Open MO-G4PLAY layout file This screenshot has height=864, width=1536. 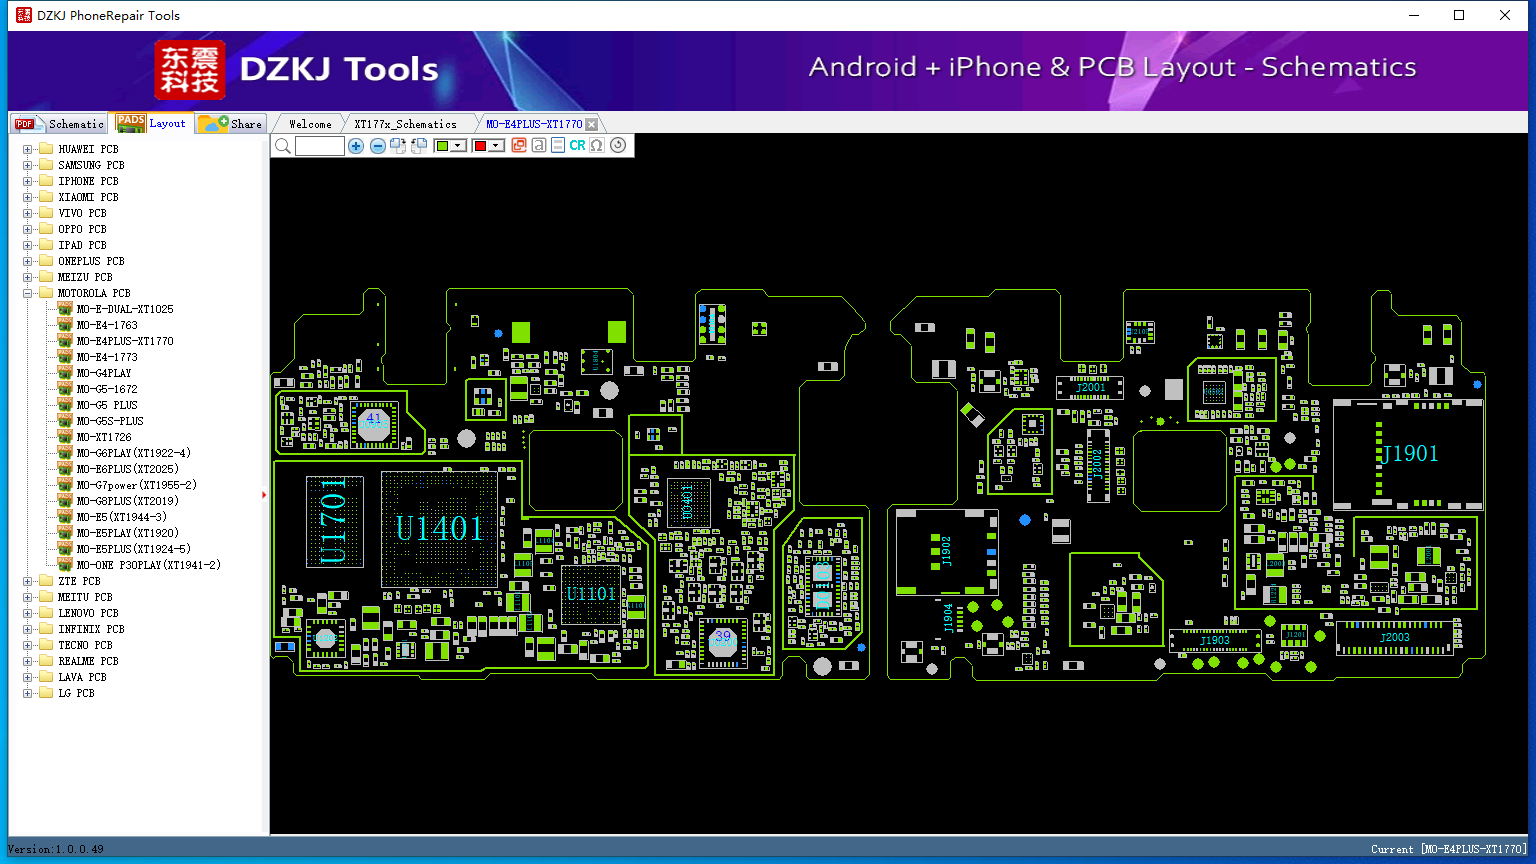click(104, 373)
